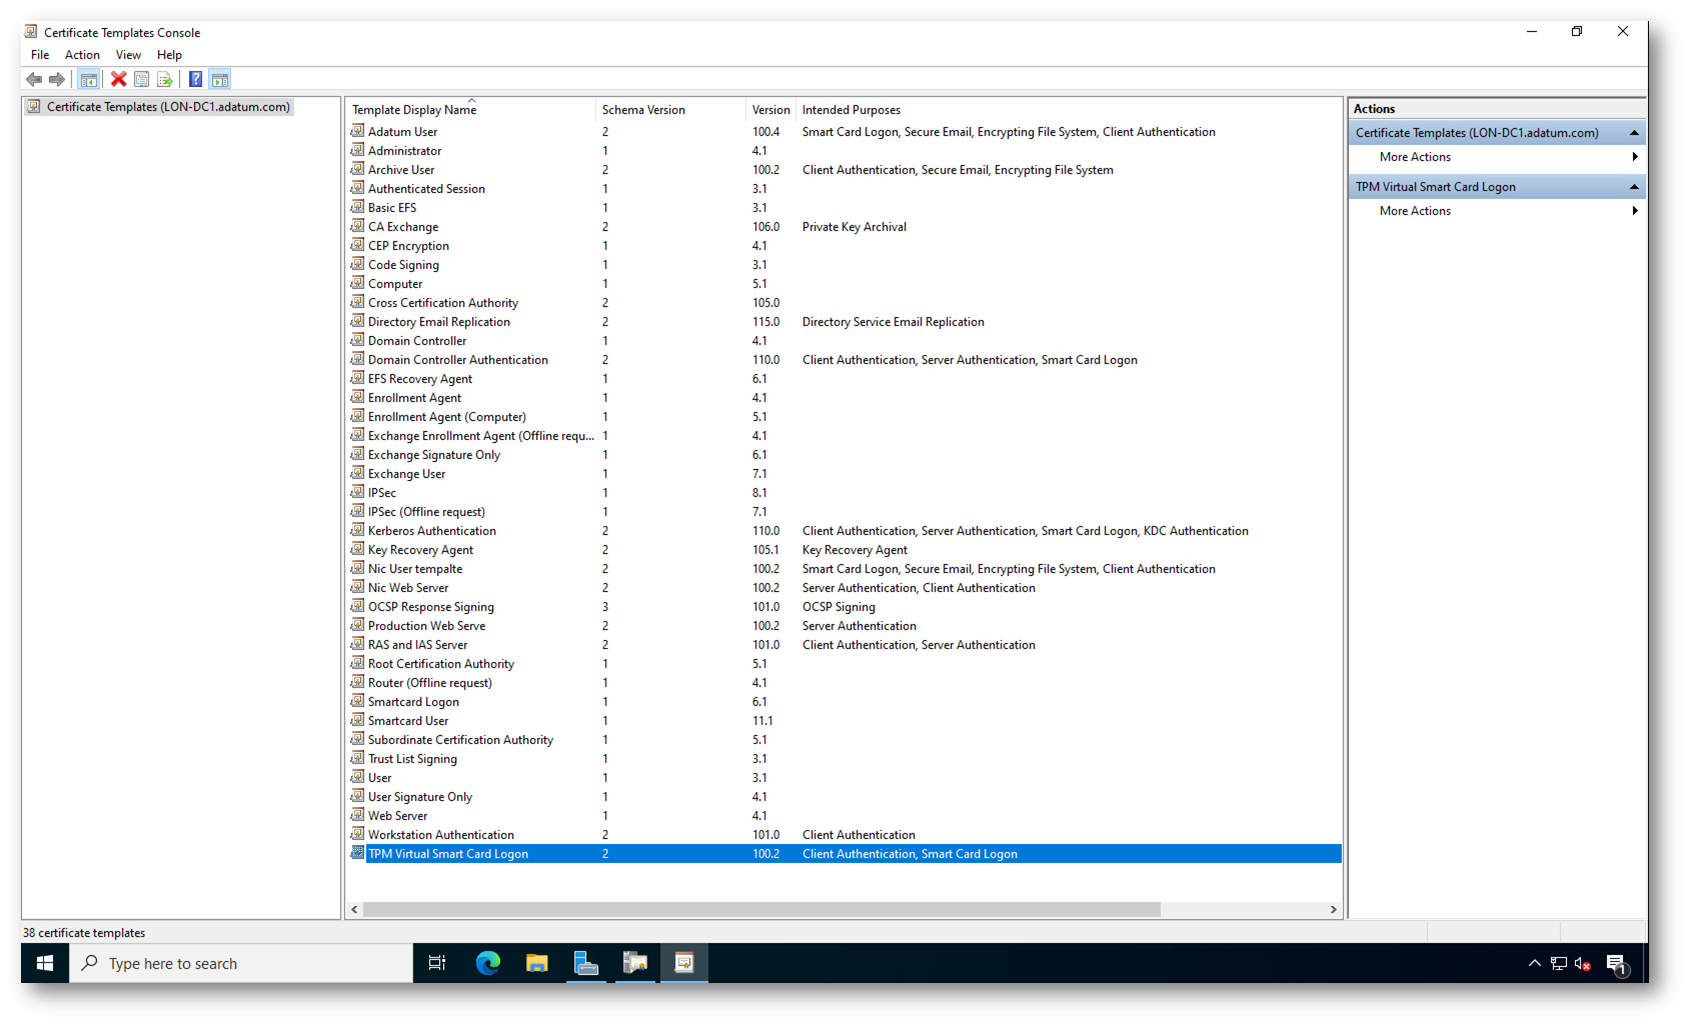Collapse the Certificate Templates actions section
Viewport: 1691px width, 1025px height.
click(x=1634, y=133)
